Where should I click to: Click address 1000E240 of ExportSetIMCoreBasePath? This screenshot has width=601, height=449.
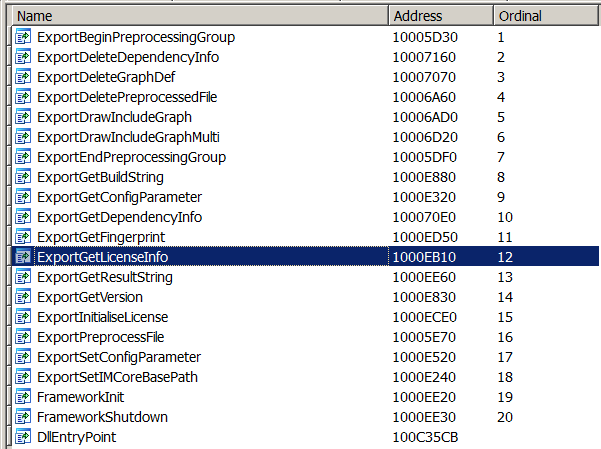pyautogui.click(x=424, y=377)
